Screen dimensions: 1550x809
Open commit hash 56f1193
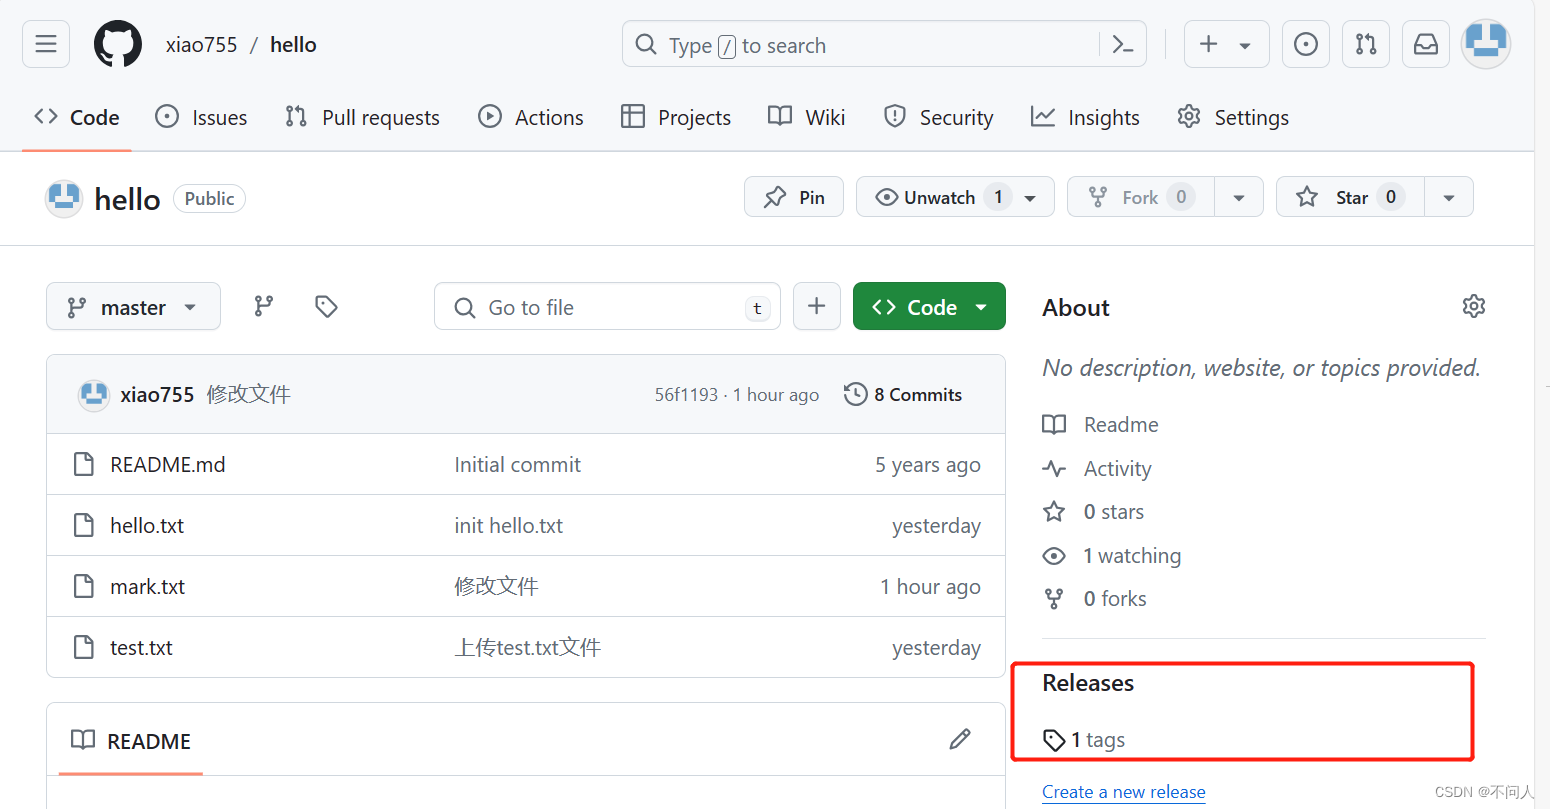pyautogui.click(x=686, y=395)
